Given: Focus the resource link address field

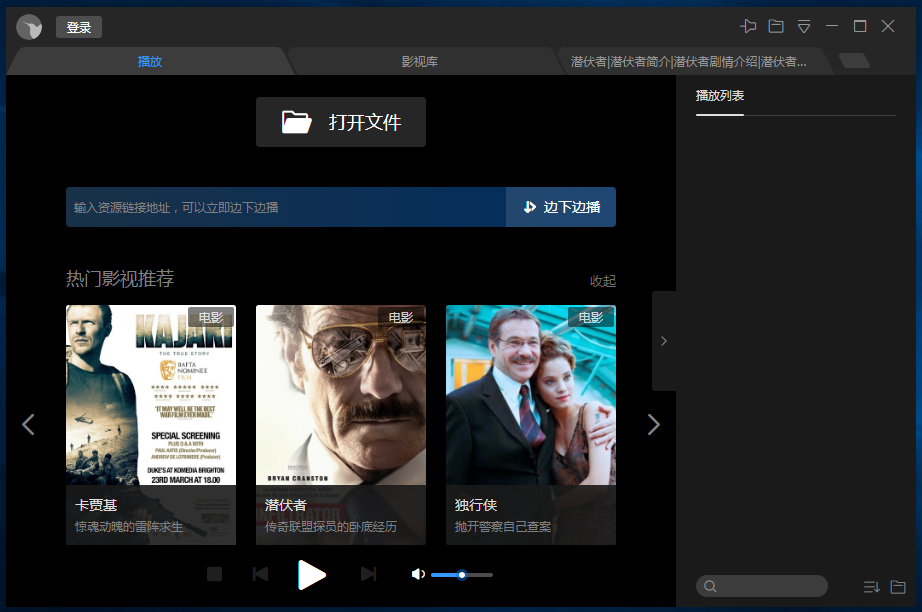Looking at the screenshot, I should [x=285, y=207].
